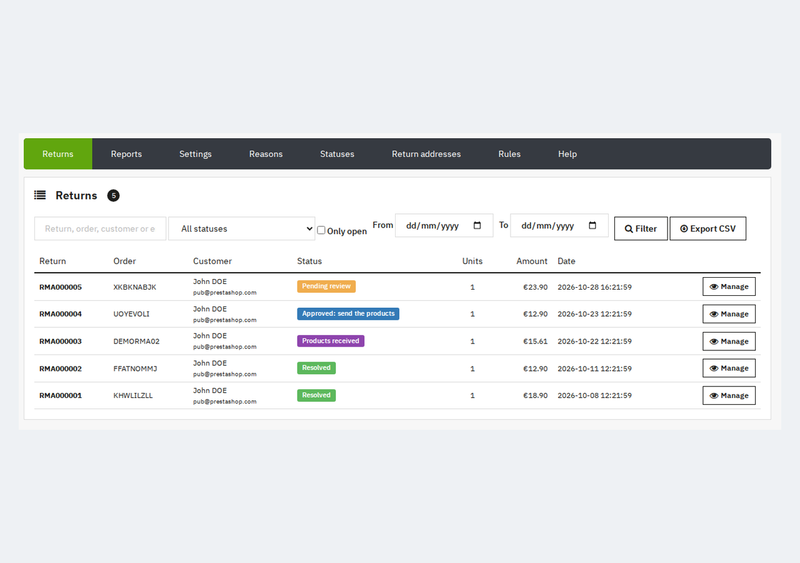
Task: Click Resolved badge in RMA000001 row
Action: coord(316,396)
